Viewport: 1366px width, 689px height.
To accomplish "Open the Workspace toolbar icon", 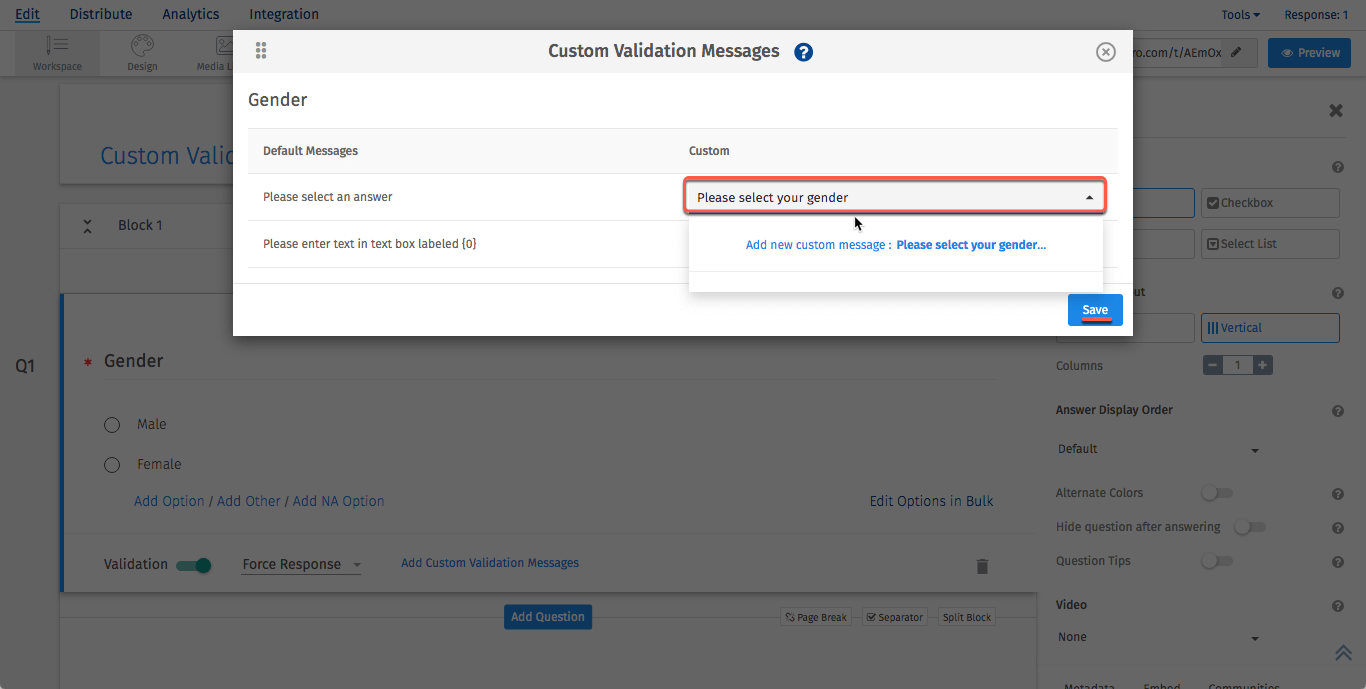I will (x=57, y=54).
